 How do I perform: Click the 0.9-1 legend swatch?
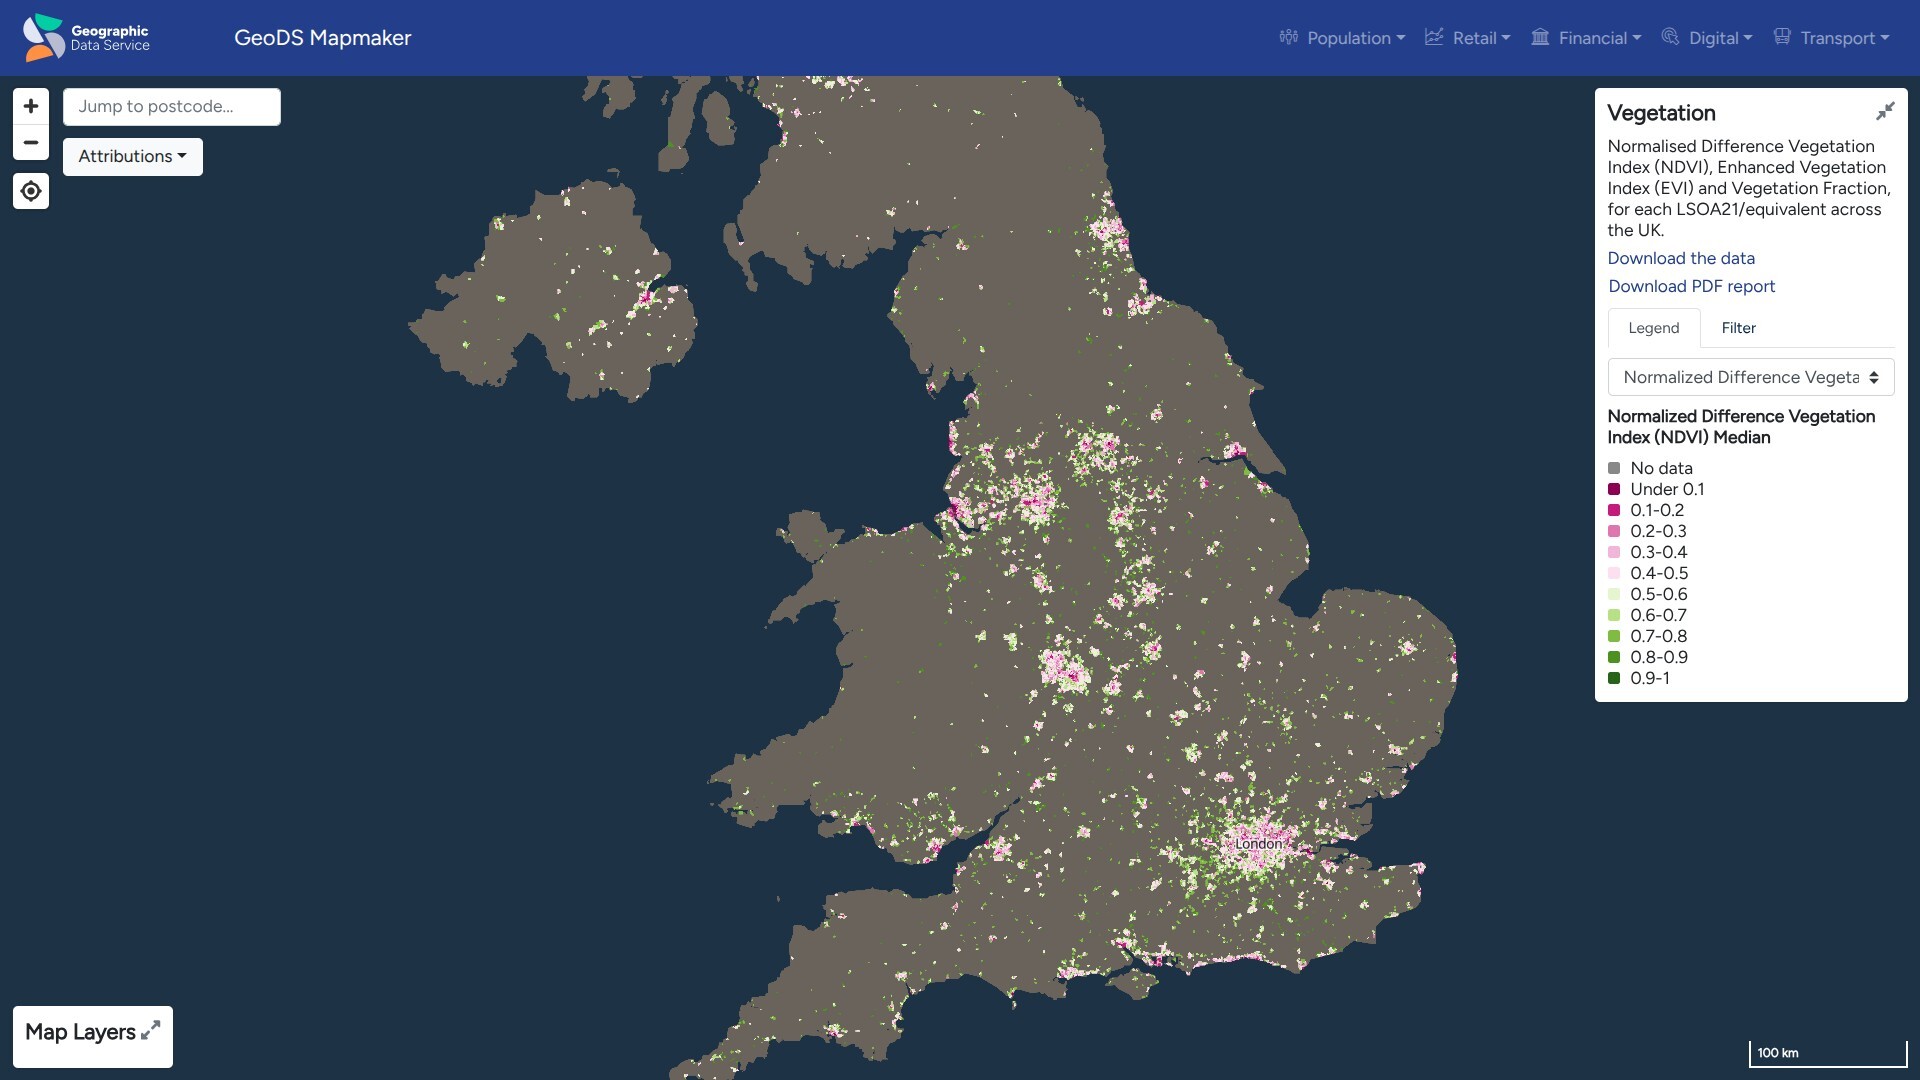pos(1613,678)
